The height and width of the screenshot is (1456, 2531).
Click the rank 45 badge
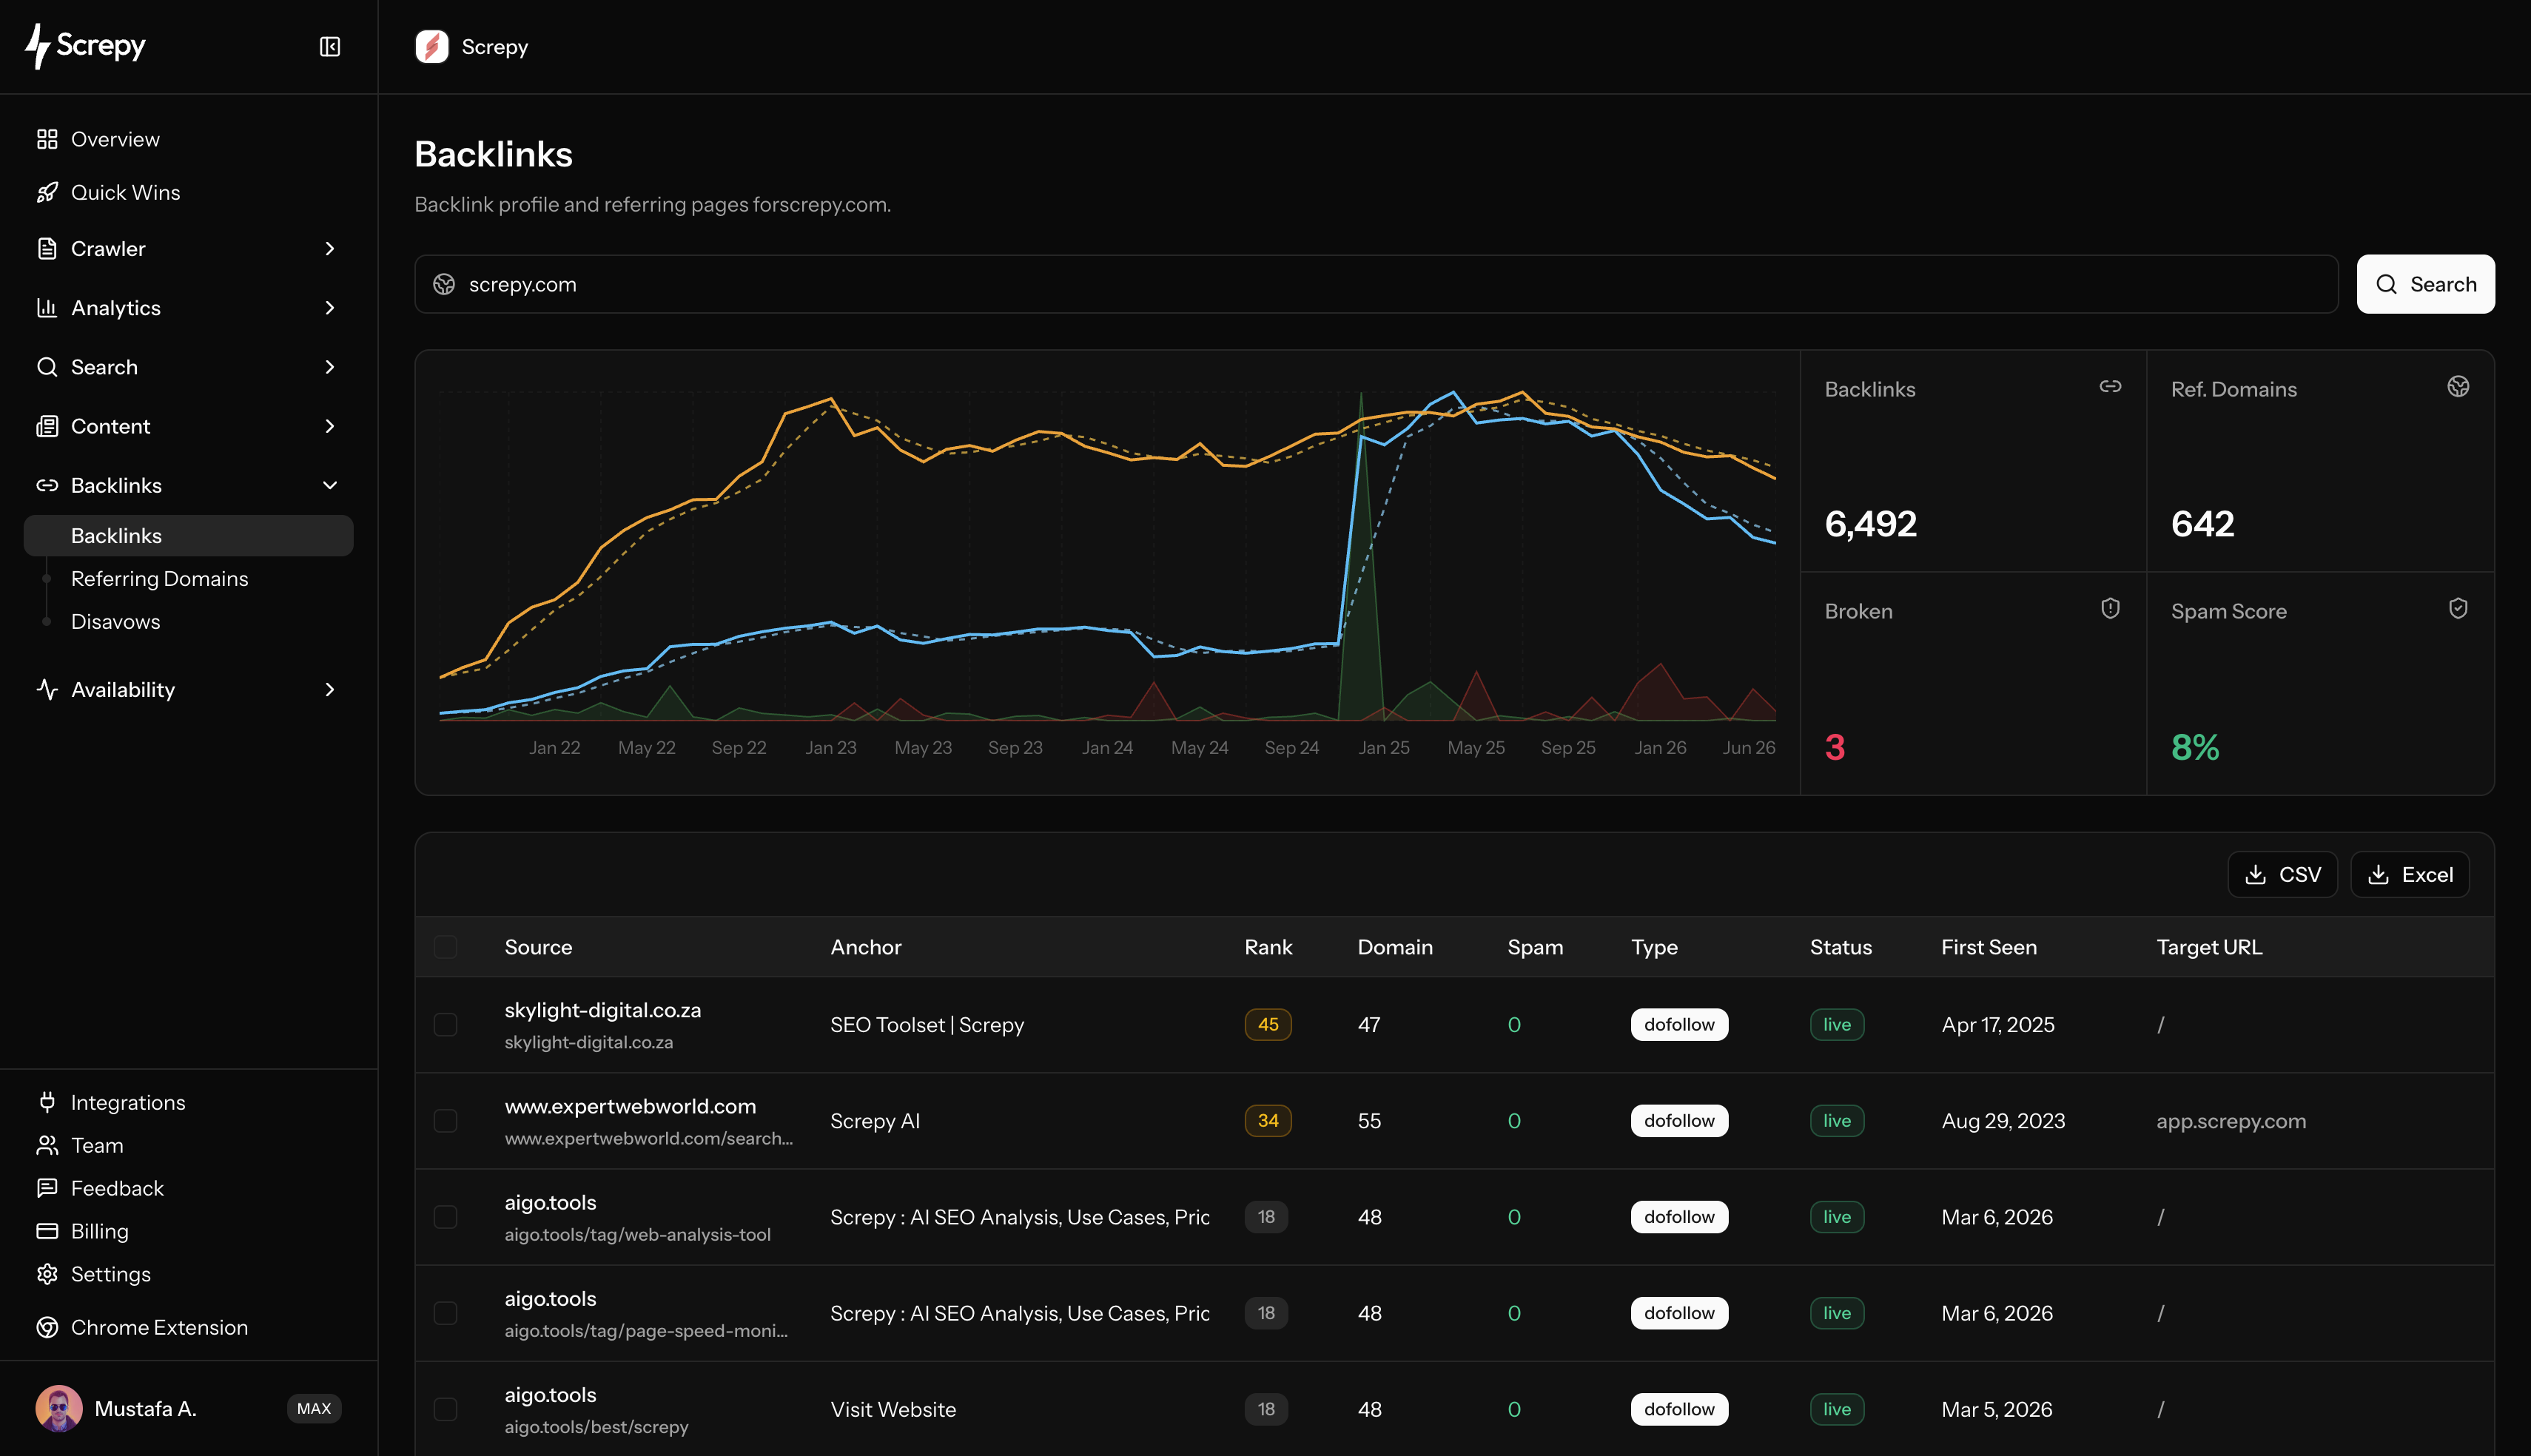pyautogui.click(x=1268, y=1024)
